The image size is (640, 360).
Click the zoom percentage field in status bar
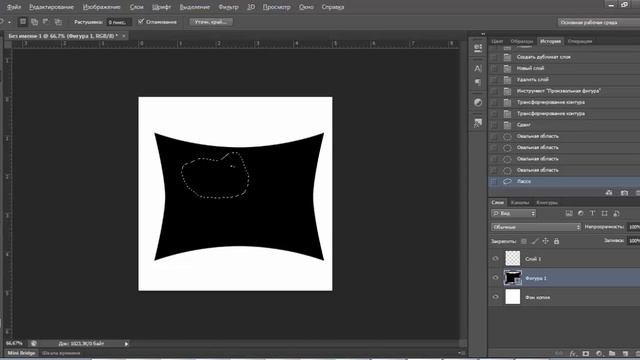click(x=14, y=344)
